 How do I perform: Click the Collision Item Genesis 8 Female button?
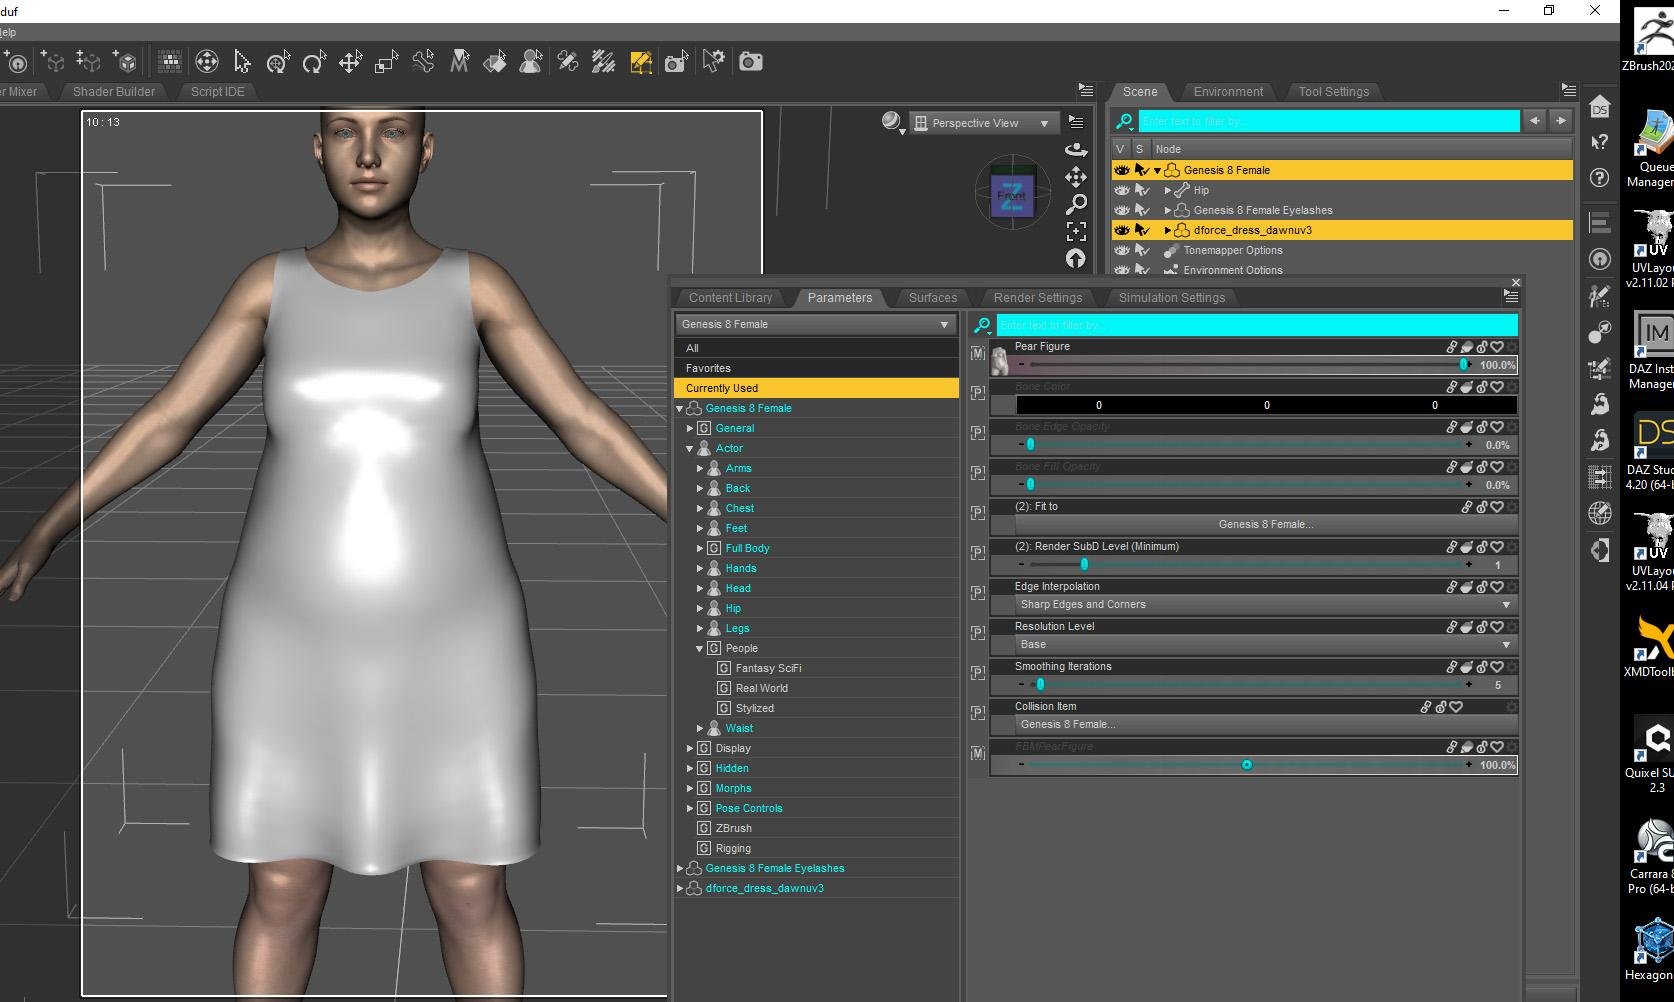(1265, 725)
